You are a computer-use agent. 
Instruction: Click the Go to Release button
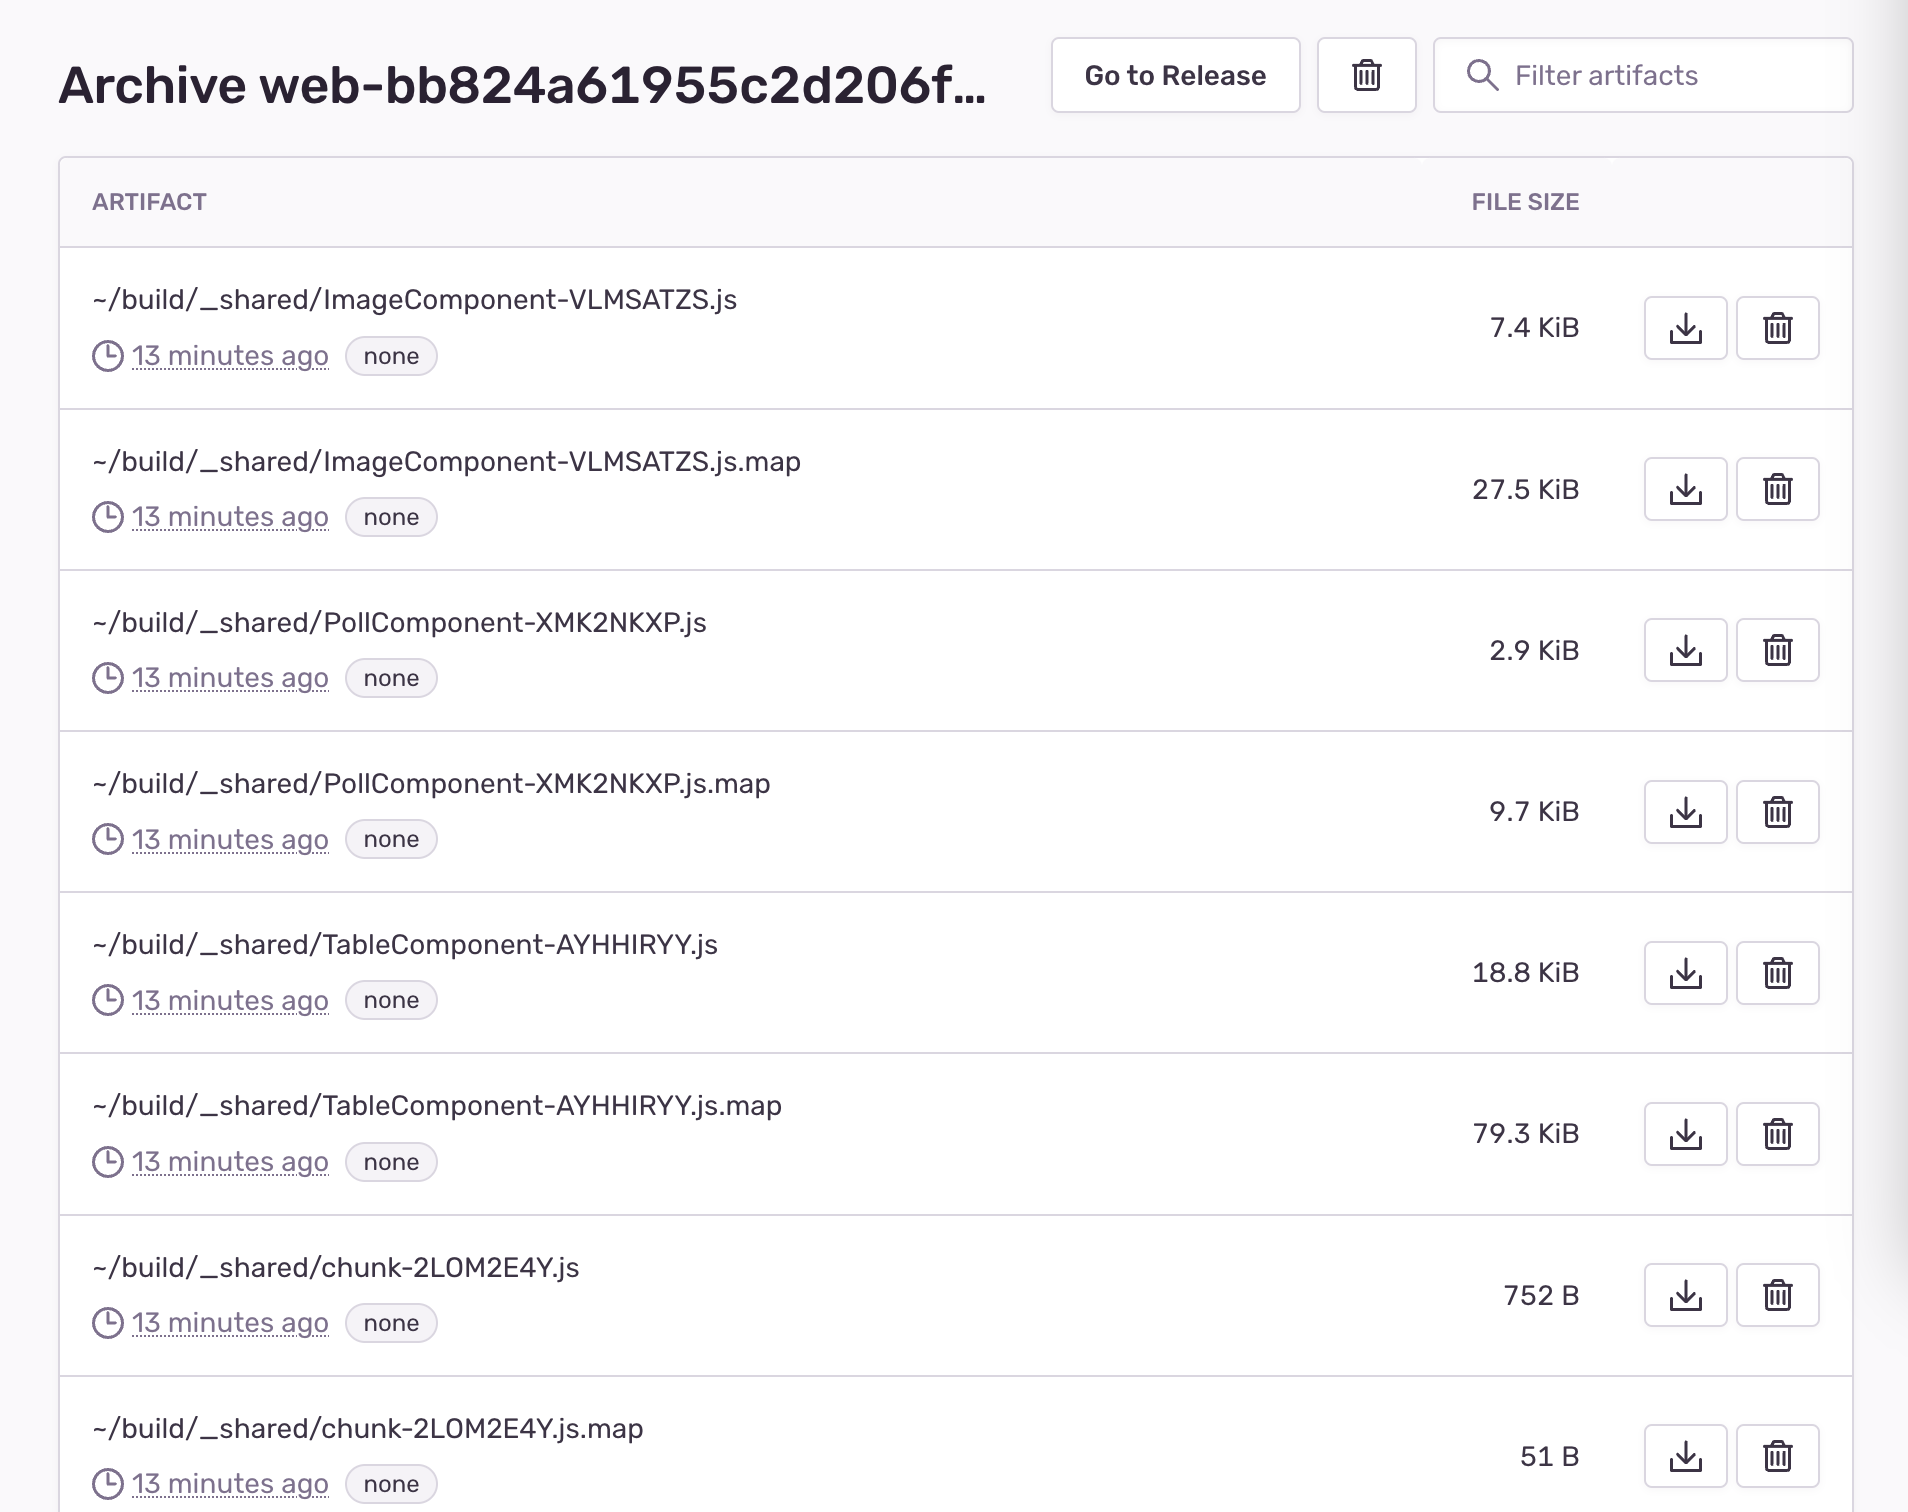pyautogui.click(x=1175, y=75)
